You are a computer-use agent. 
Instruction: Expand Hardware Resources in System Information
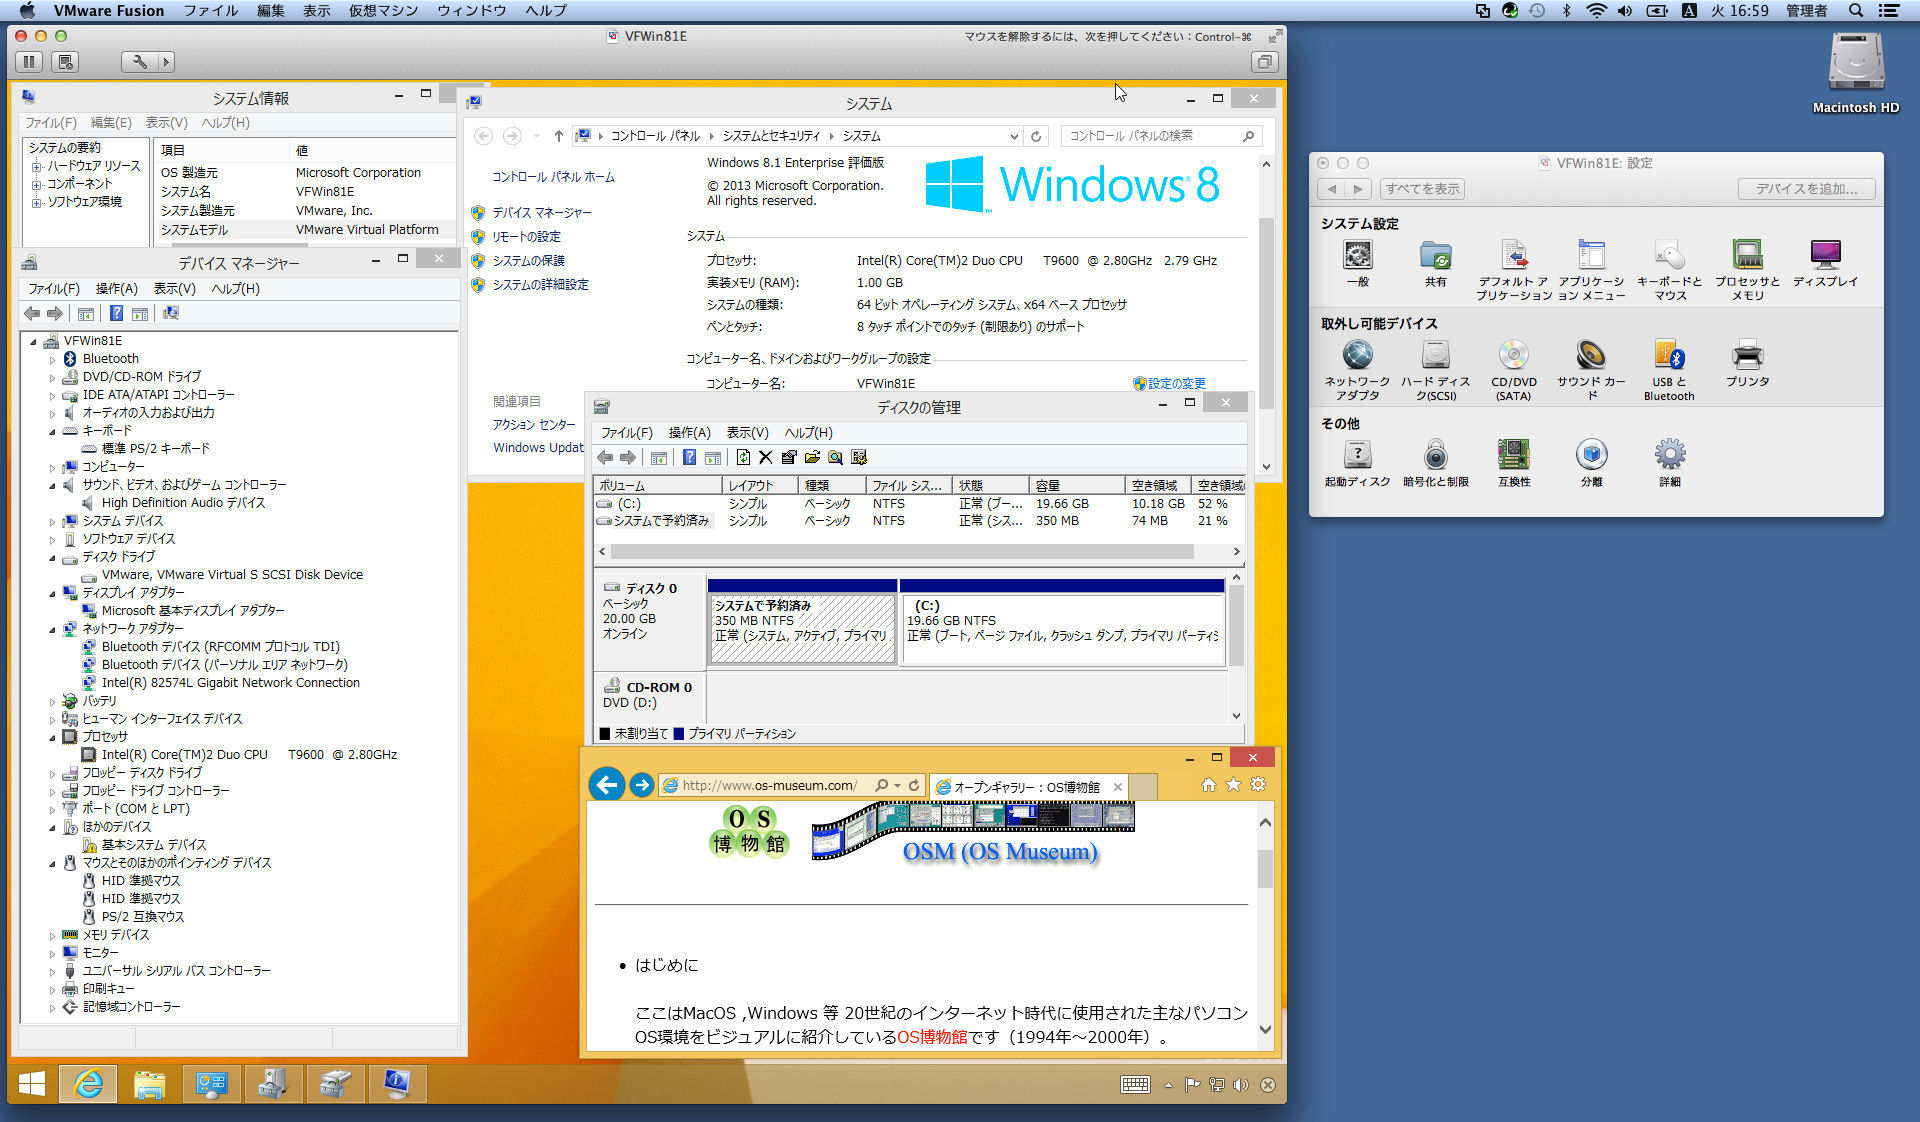pyautogui.click(x=37, y=166)
